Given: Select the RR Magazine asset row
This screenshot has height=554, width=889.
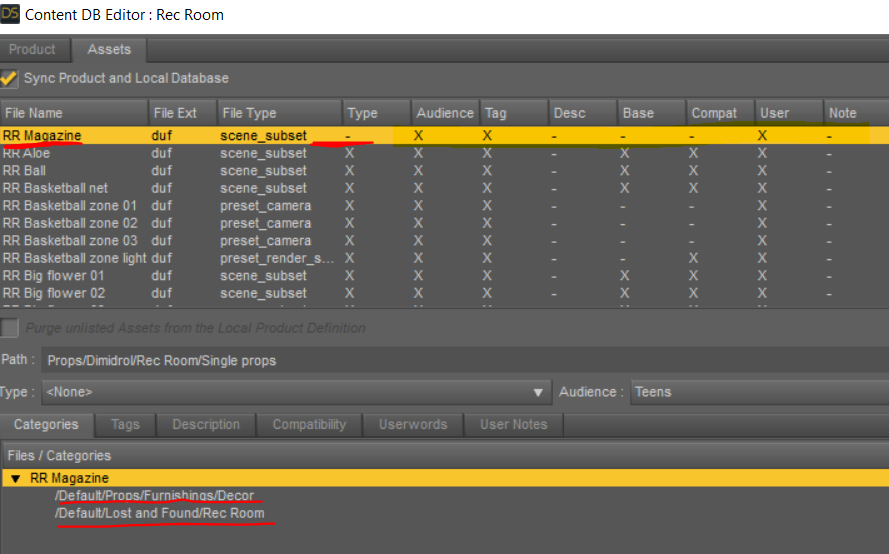Looking at the screenshot, I should point(444,136).
